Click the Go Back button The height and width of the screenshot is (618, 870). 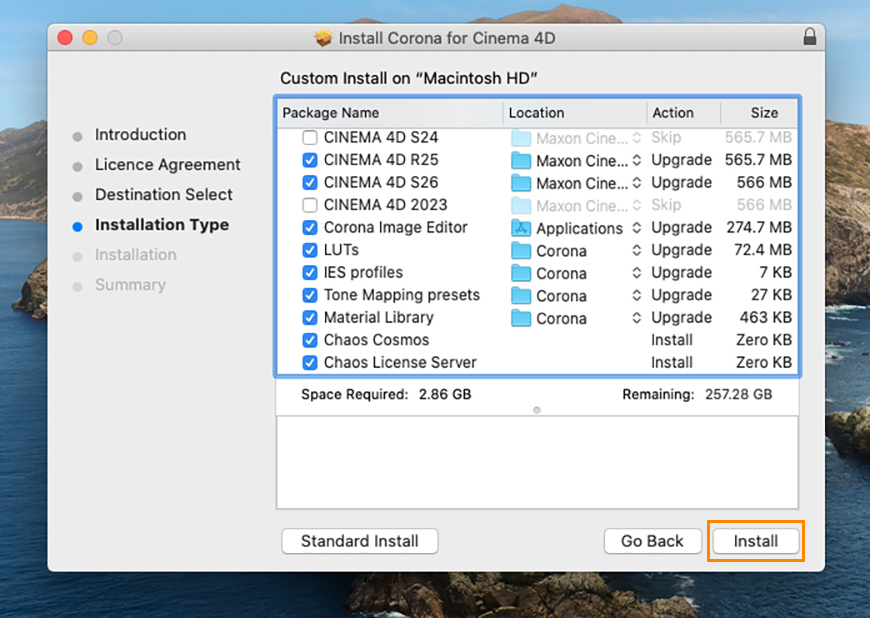coord(652,541)
